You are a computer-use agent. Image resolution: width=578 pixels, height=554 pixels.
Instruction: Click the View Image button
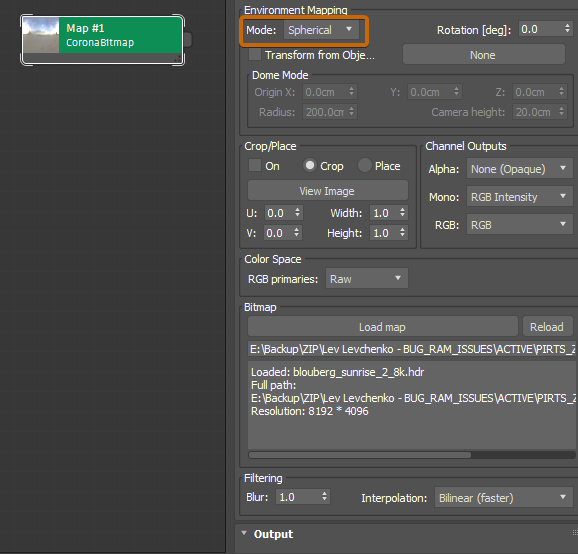point(328,191)
